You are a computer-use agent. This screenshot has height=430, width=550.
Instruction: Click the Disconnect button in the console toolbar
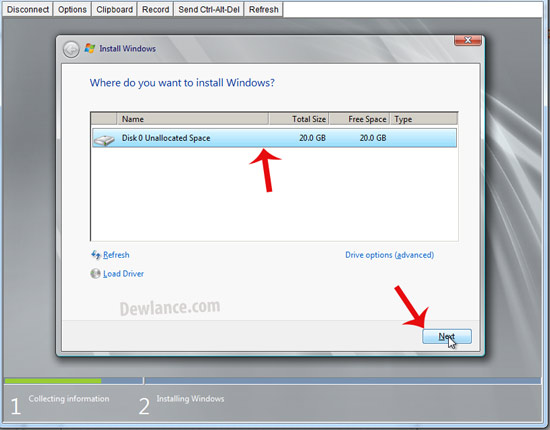pyautogui.click(x=28, y=9)
